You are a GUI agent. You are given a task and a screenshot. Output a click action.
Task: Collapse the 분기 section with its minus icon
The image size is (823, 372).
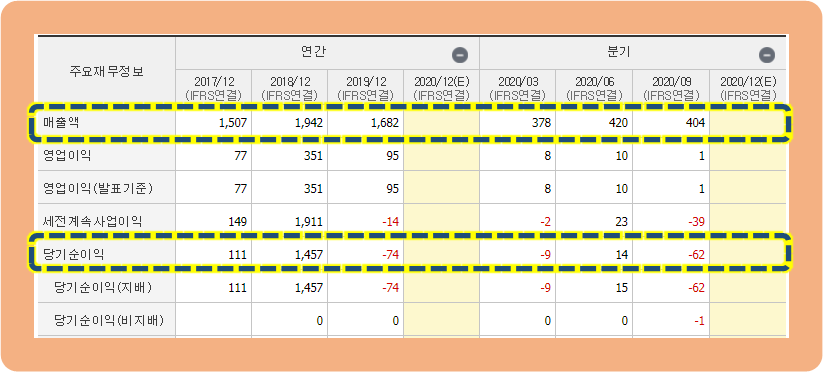pyautogui.click(x=767, y=55)
